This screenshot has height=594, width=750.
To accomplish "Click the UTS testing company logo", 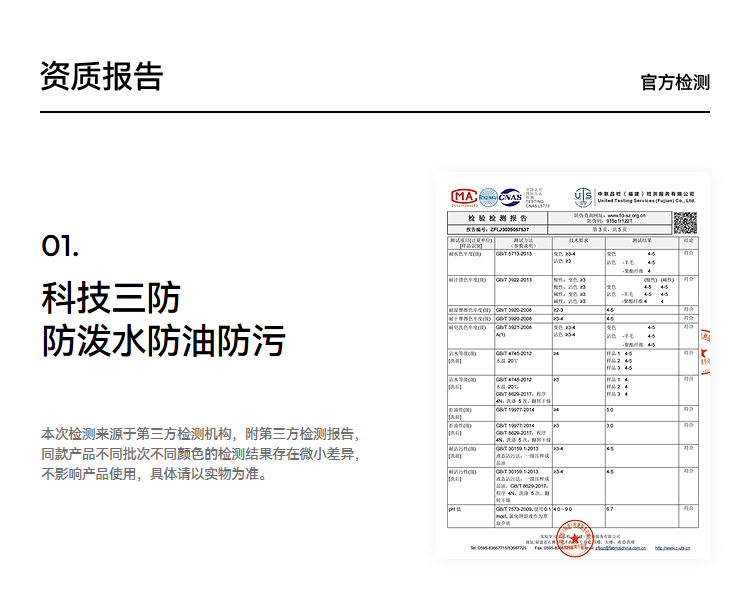I will (x=584, y=197).
